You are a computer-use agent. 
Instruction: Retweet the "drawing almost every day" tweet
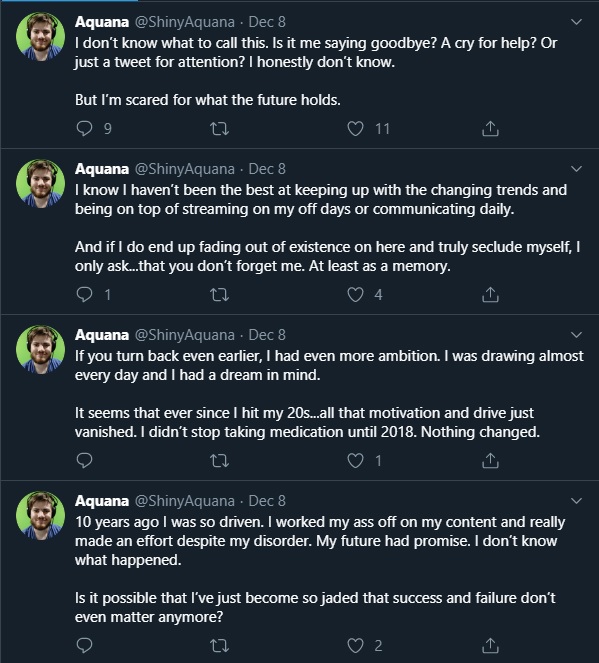tap(219, 460)
